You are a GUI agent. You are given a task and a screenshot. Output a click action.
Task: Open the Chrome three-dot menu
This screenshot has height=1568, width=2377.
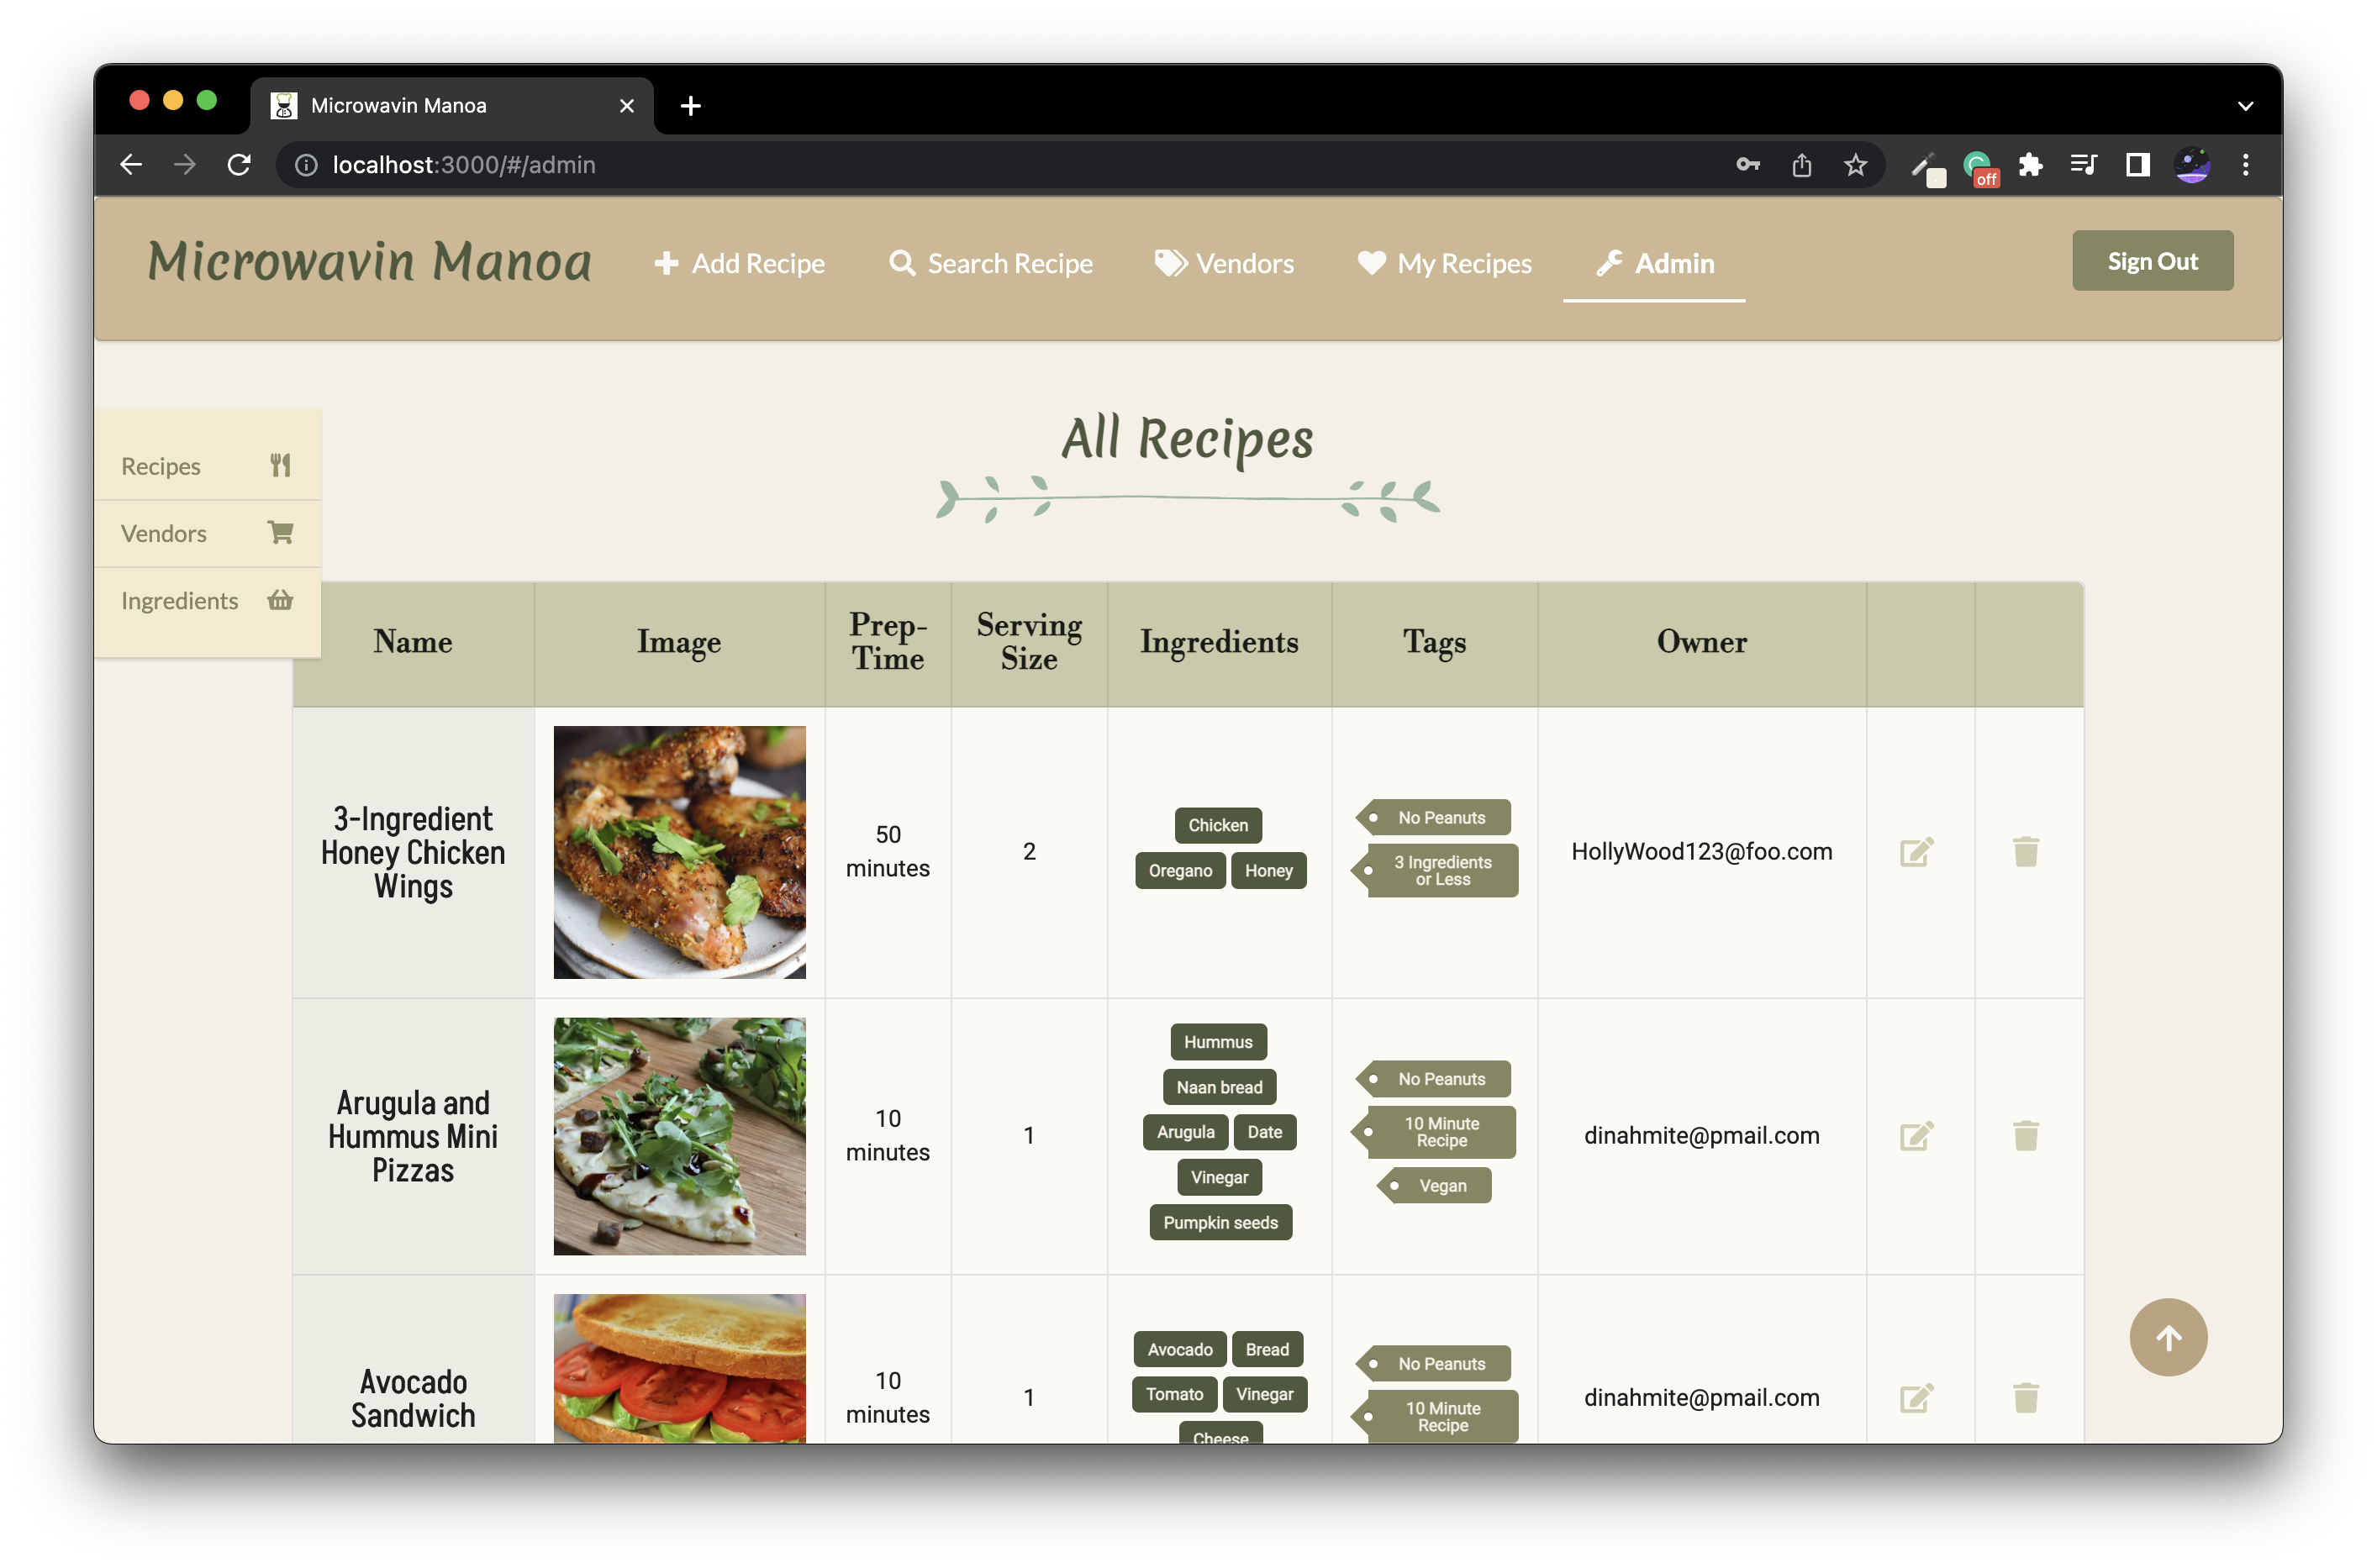point(2245,165)
